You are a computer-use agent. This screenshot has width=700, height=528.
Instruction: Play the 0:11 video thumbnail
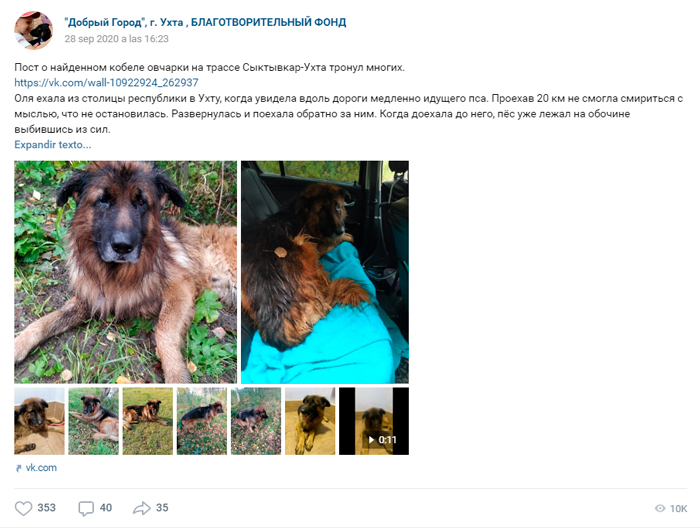(x=374, y=421)
